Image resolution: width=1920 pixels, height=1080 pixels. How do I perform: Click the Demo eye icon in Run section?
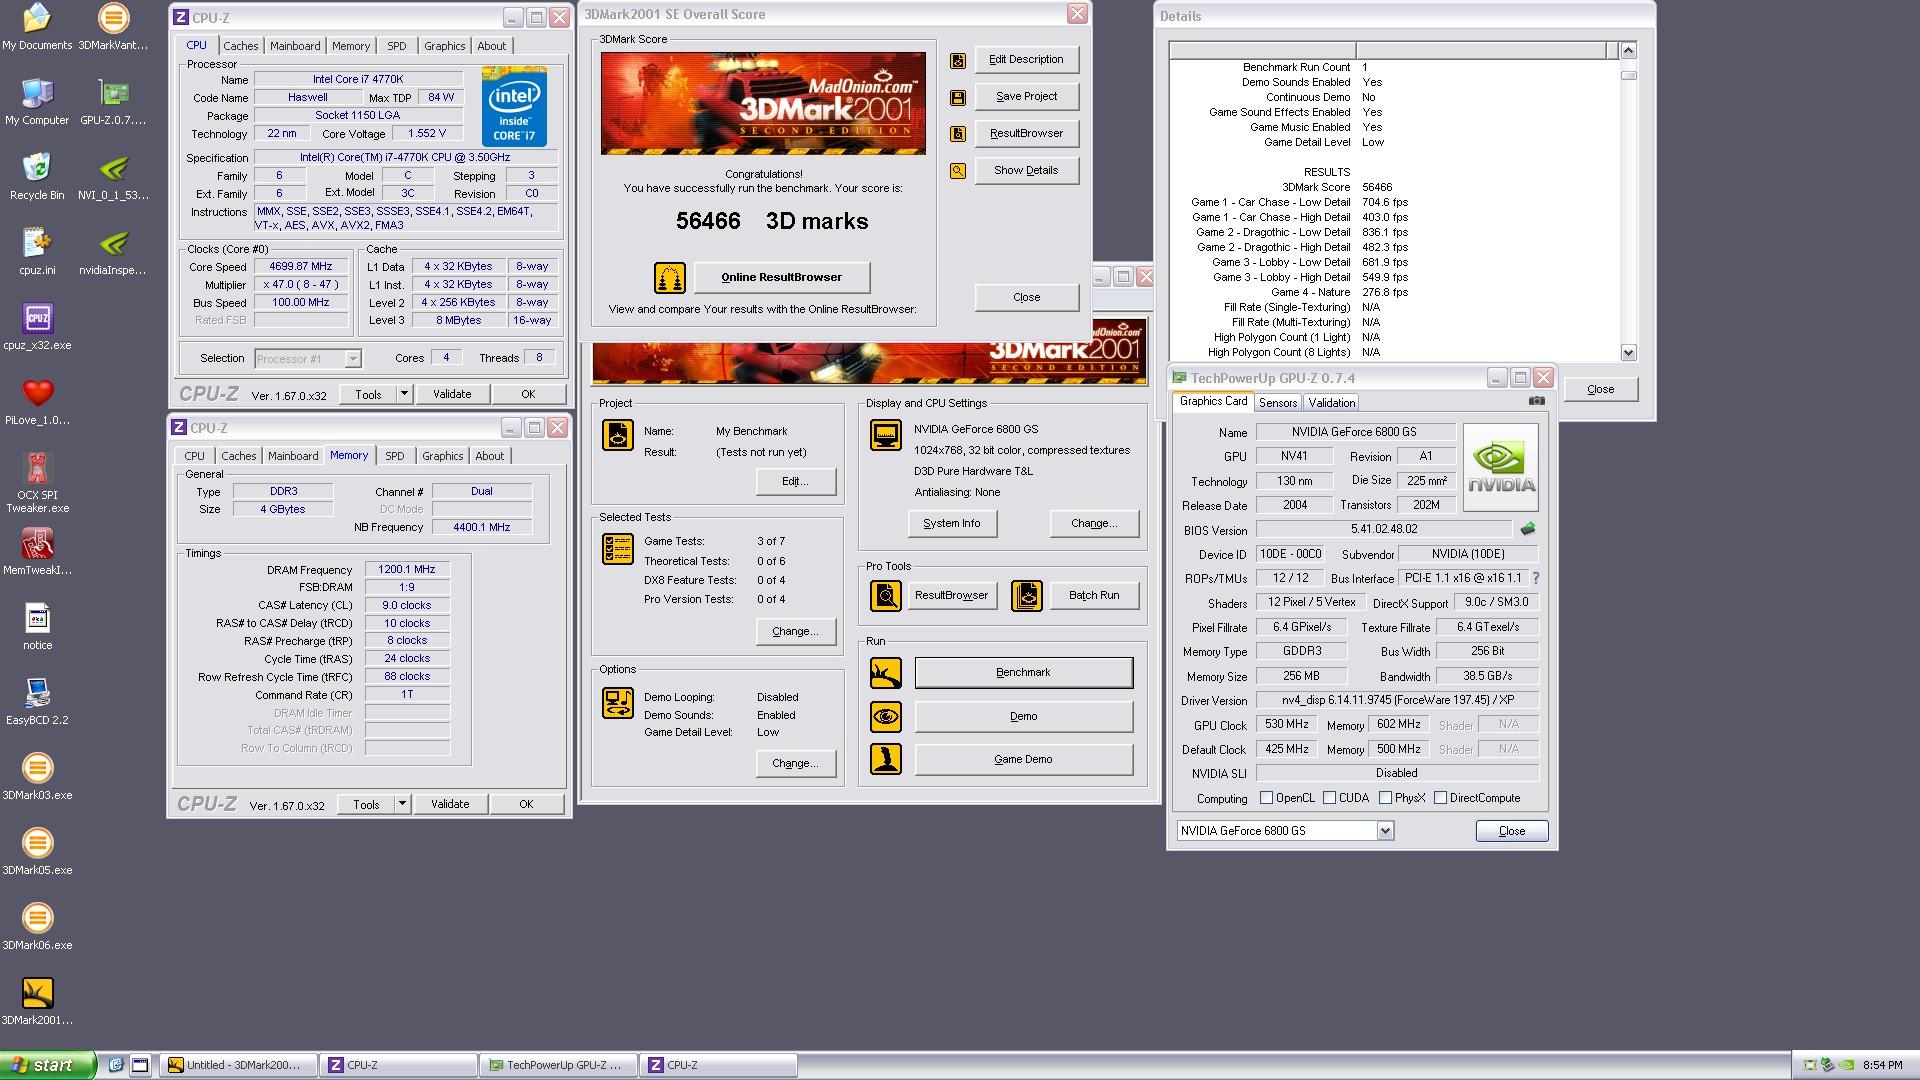(885, 717)
